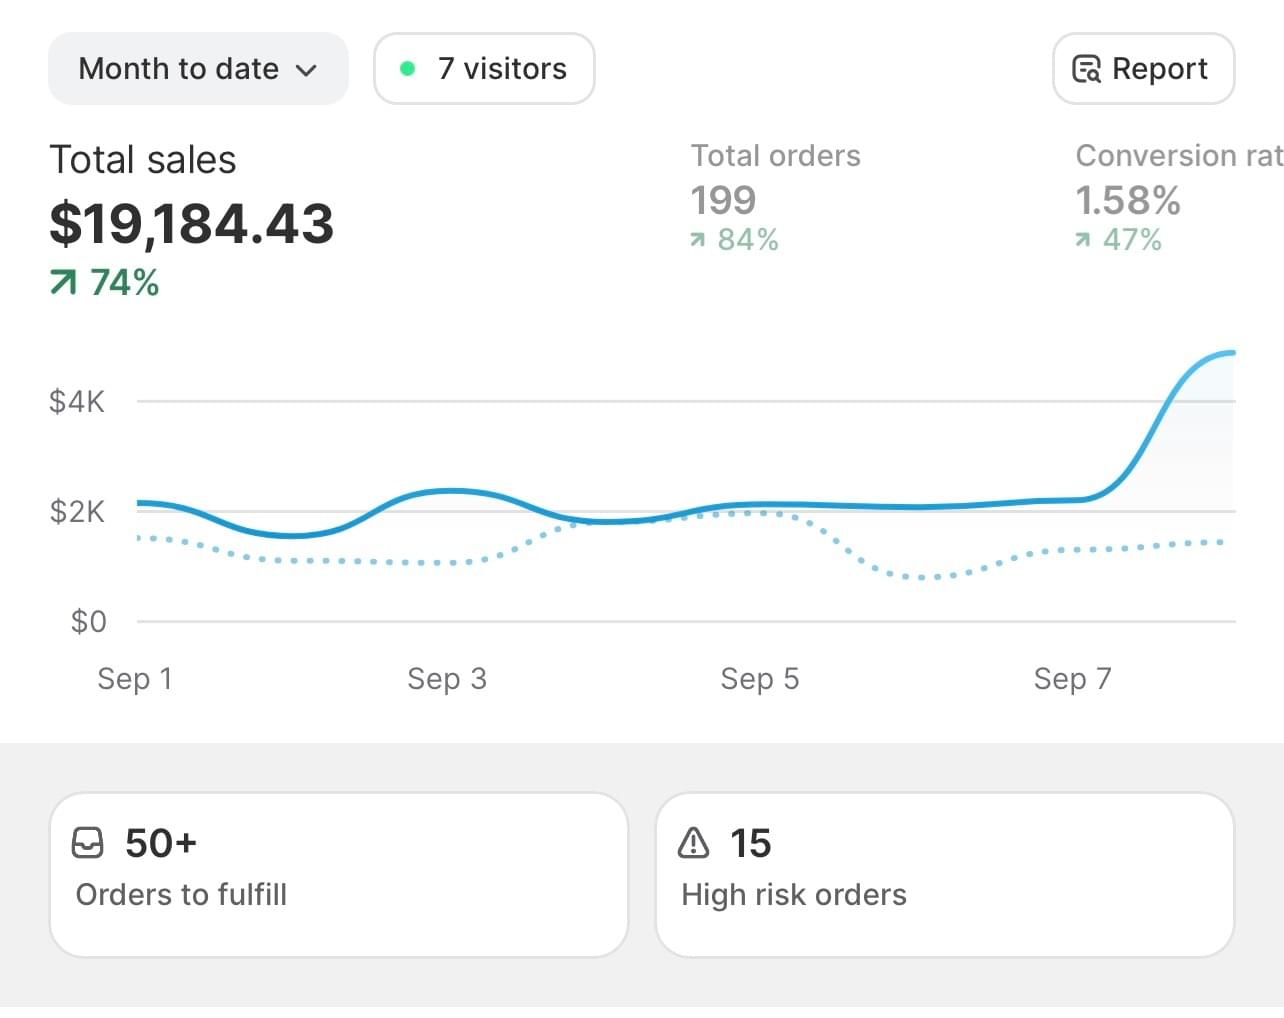Click the warning triangle icon for high risk

tap(693, 843)
